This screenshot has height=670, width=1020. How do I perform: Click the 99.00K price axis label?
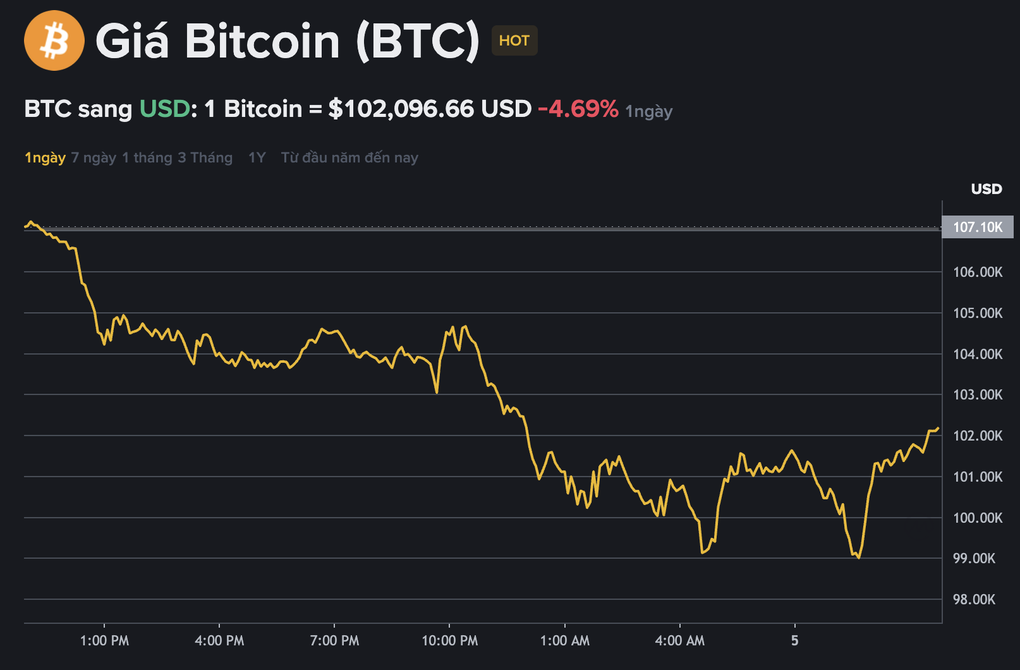point(975,558)
